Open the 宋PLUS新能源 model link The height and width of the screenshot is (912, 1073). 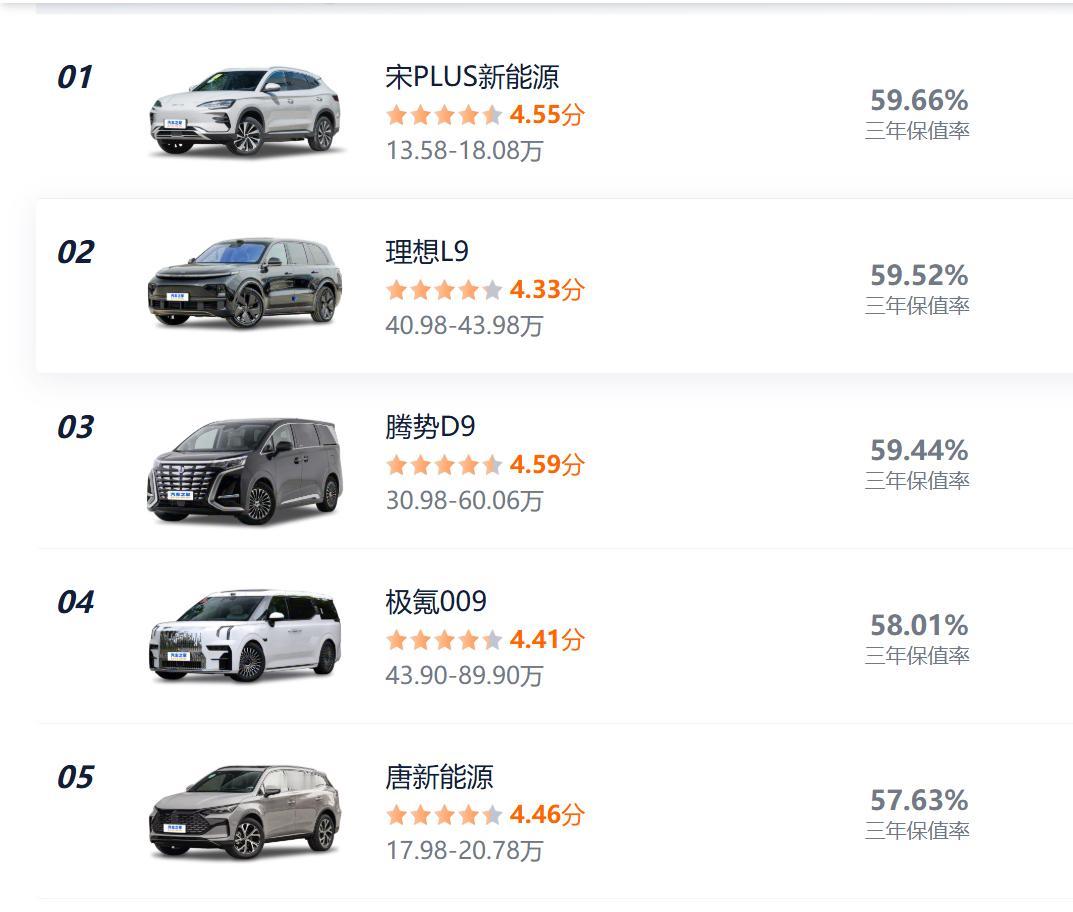click(472, 77)
